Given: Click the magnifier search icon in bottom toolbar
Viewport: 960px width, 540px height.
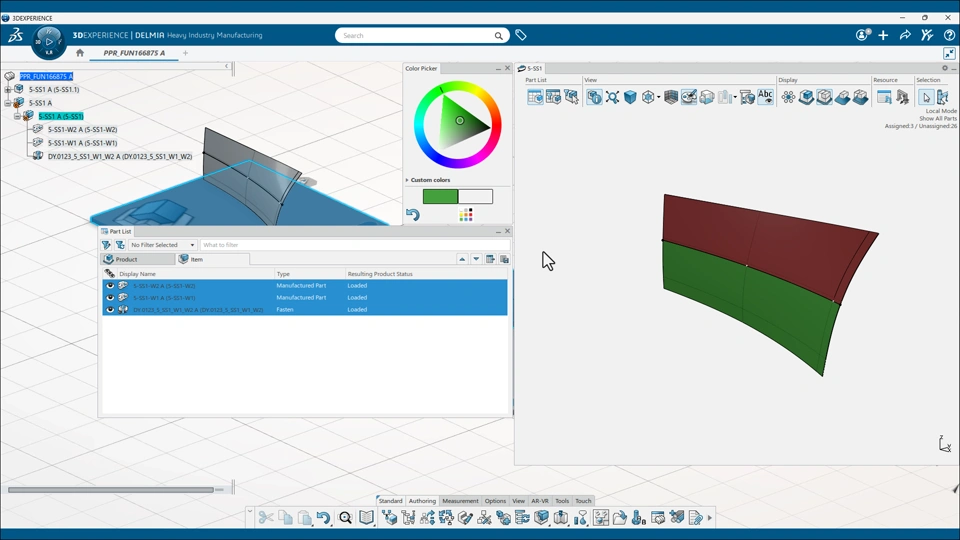Looking at the screenshot, I should (x=345, y=518).
